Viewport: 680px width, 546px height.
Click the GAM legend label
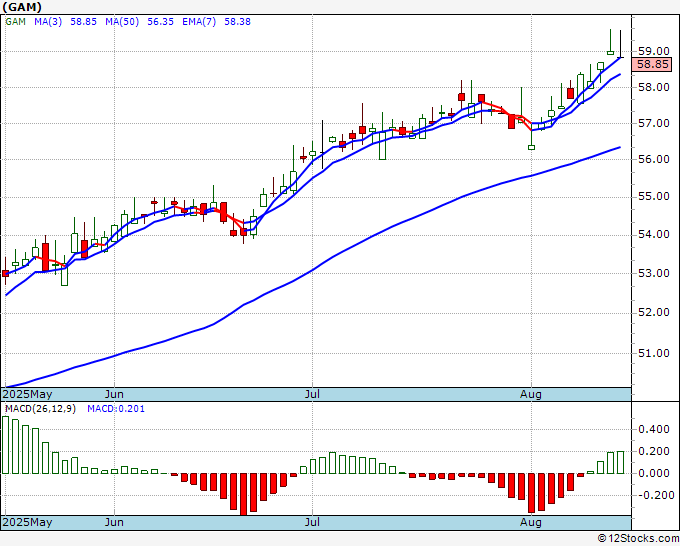tap(16, 22)
